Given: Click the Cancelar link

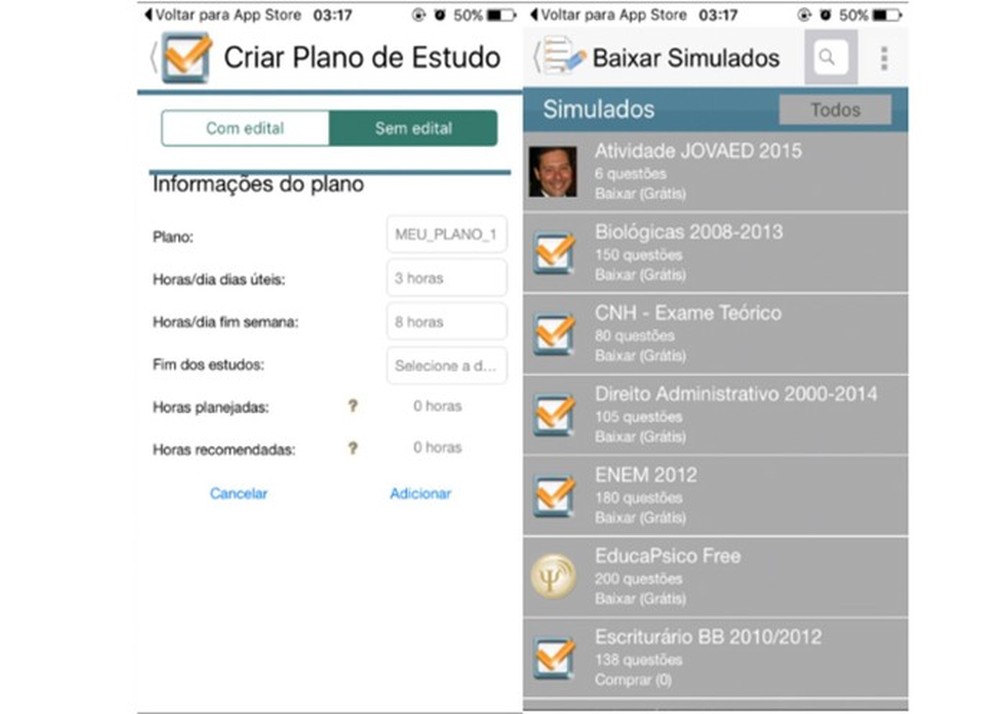Looking at the screenshot, I should coord(239,492).
